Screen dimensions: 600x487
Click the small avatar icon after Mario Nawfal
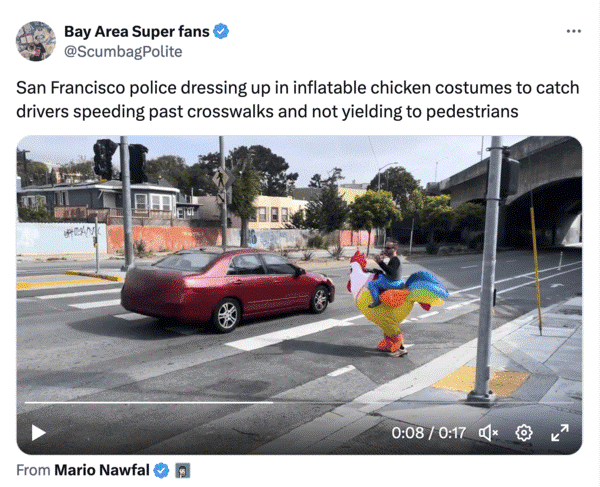click(183, 471)
